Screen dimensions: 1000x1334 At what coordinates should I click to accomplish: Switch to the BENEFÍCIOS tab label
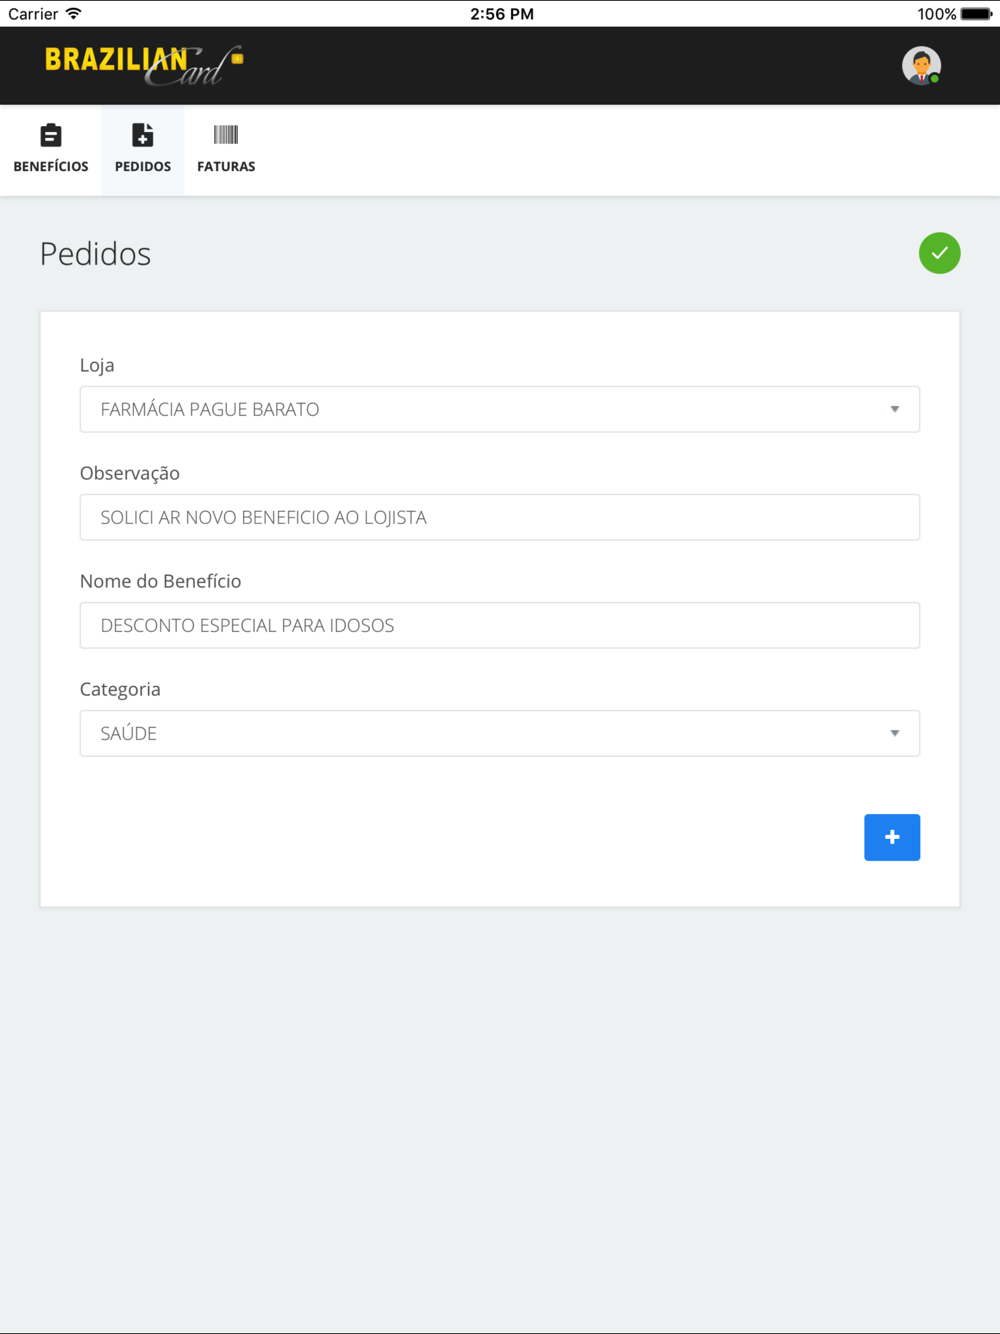pyautogui.click(x=51, y=167)
